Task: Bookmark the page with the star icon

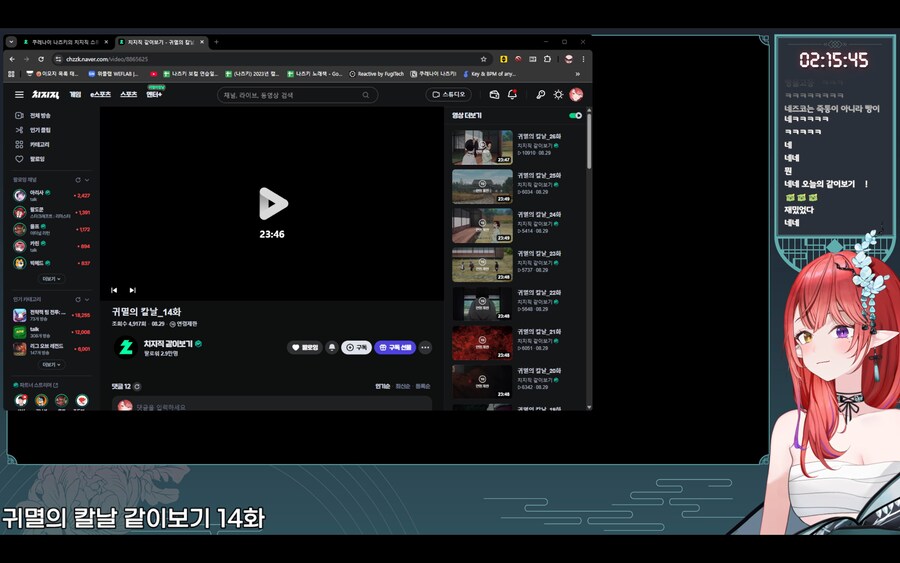Action: (x=483, y=59)
